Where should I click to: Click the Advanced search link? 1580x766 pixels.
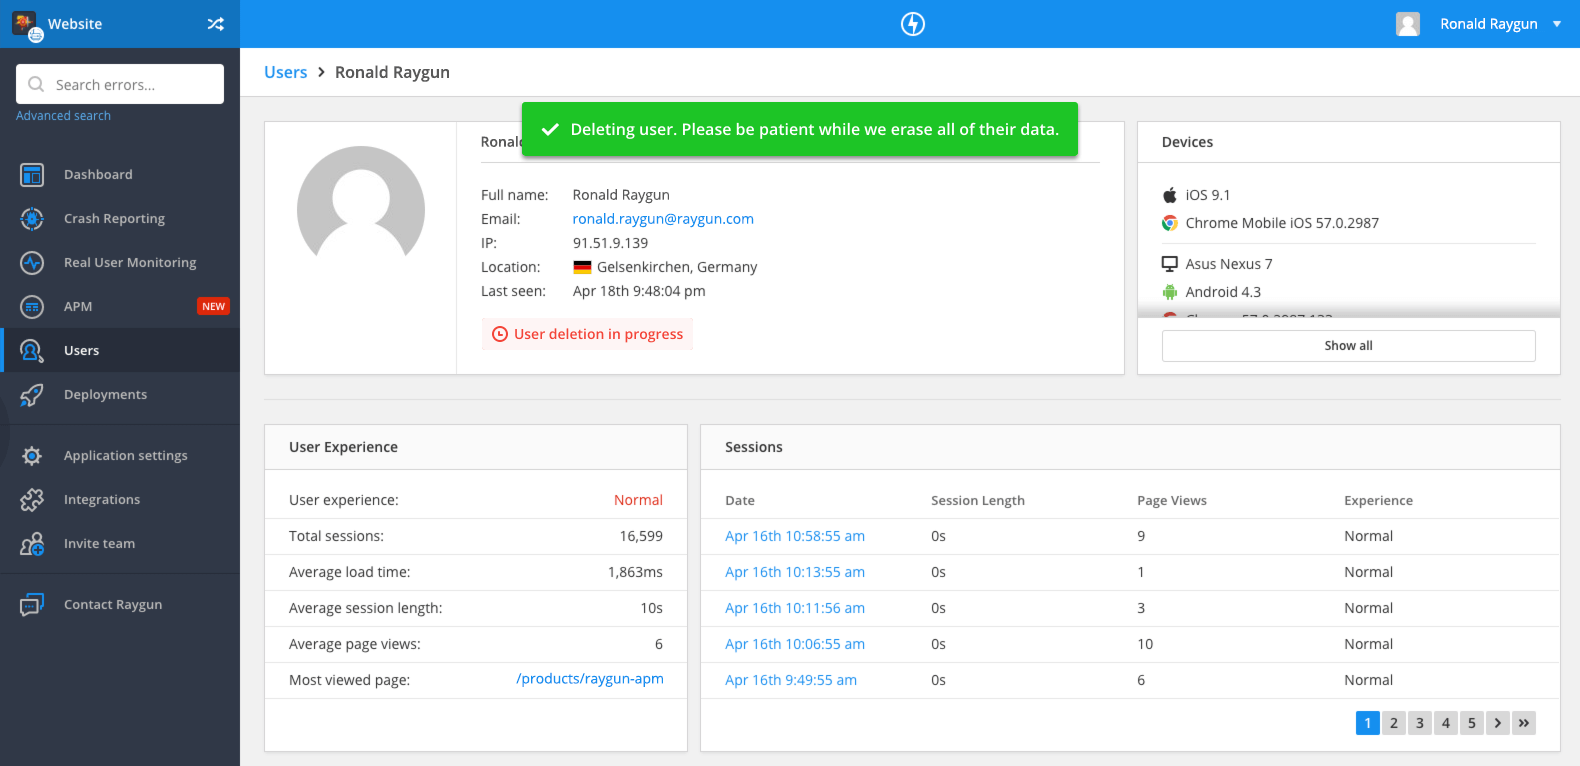point(63,116)
